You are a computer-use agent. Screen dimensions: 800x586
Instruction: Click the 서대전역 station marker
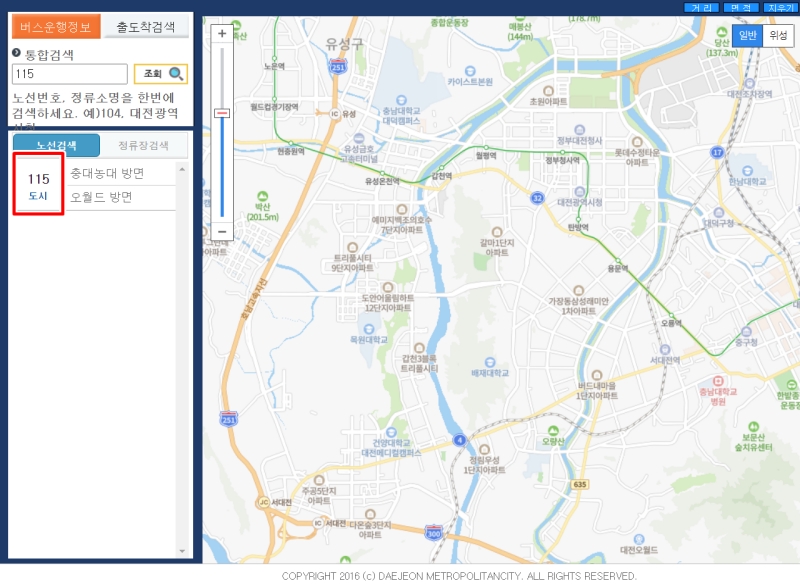click(x=665, y=349)
